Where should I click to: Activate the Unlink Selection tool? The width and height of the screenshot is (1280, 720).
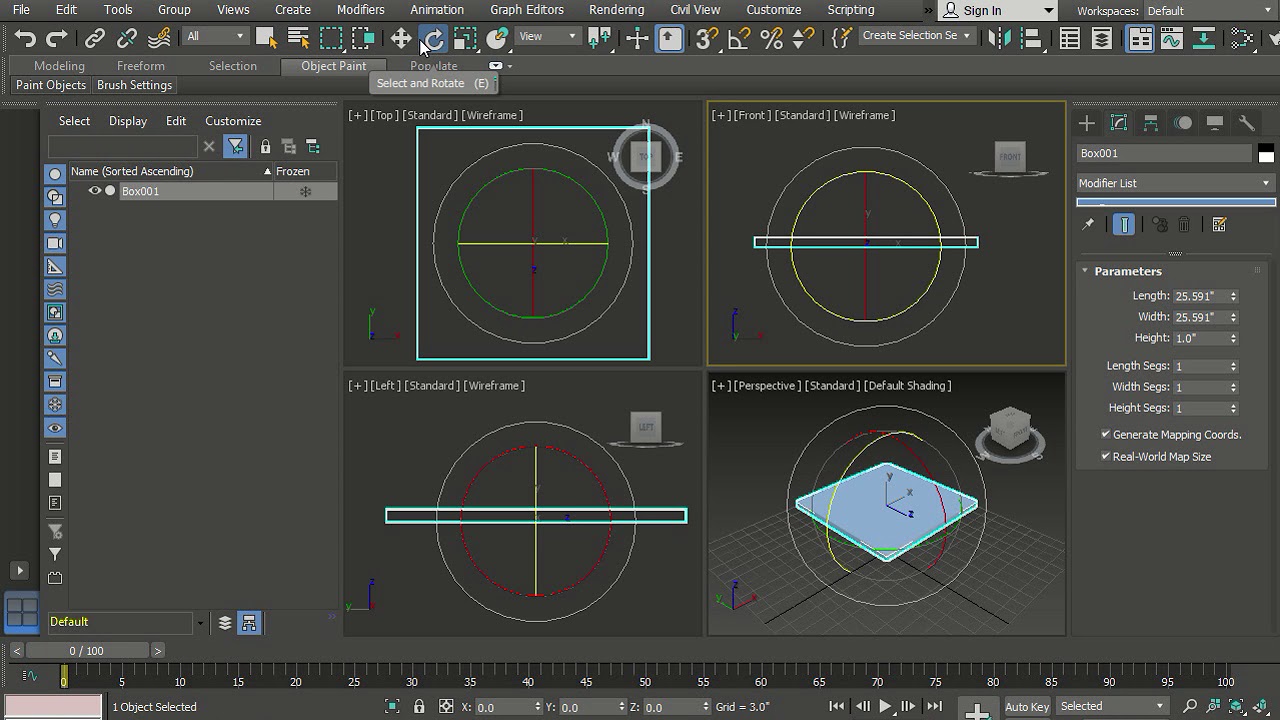click(127, 38)
